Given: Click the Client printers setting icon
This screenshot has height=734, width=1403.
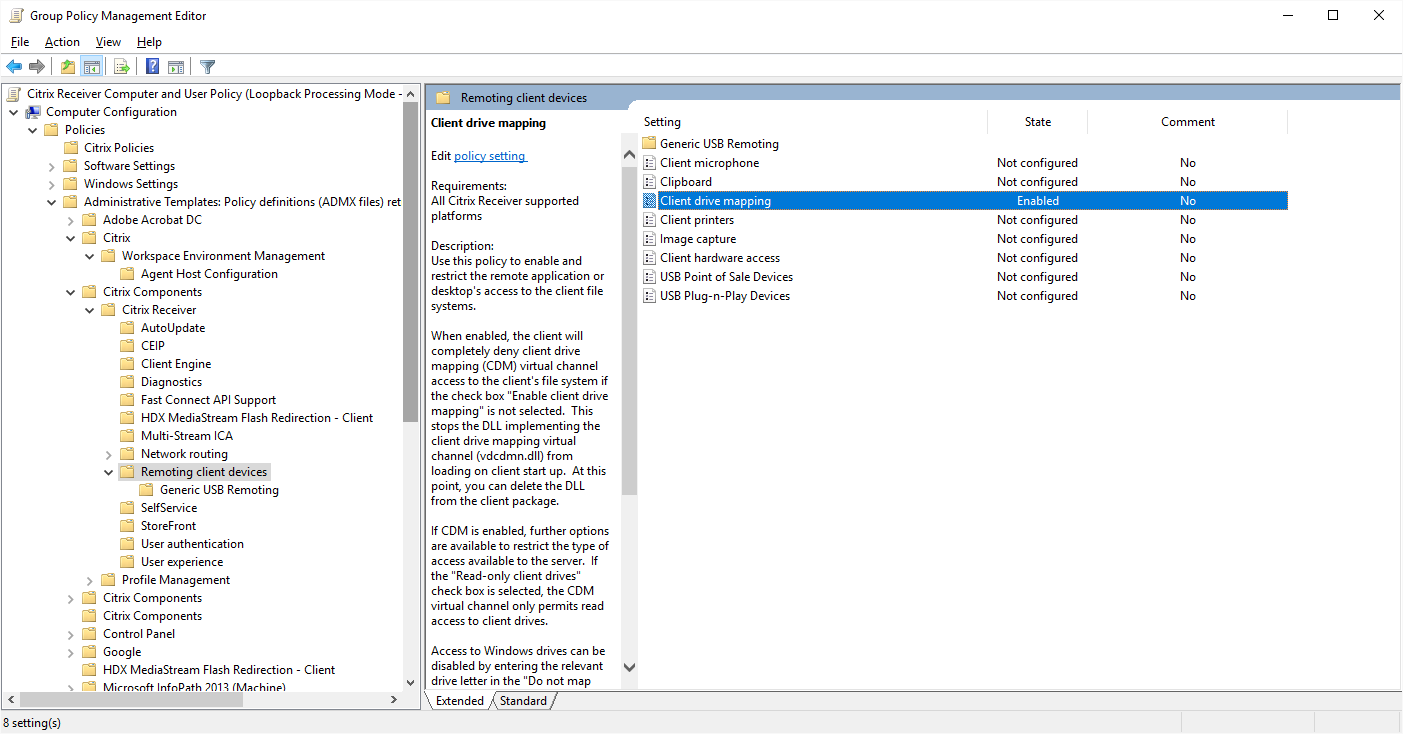Looking at the screenshot, I should [x=649, y=220].
